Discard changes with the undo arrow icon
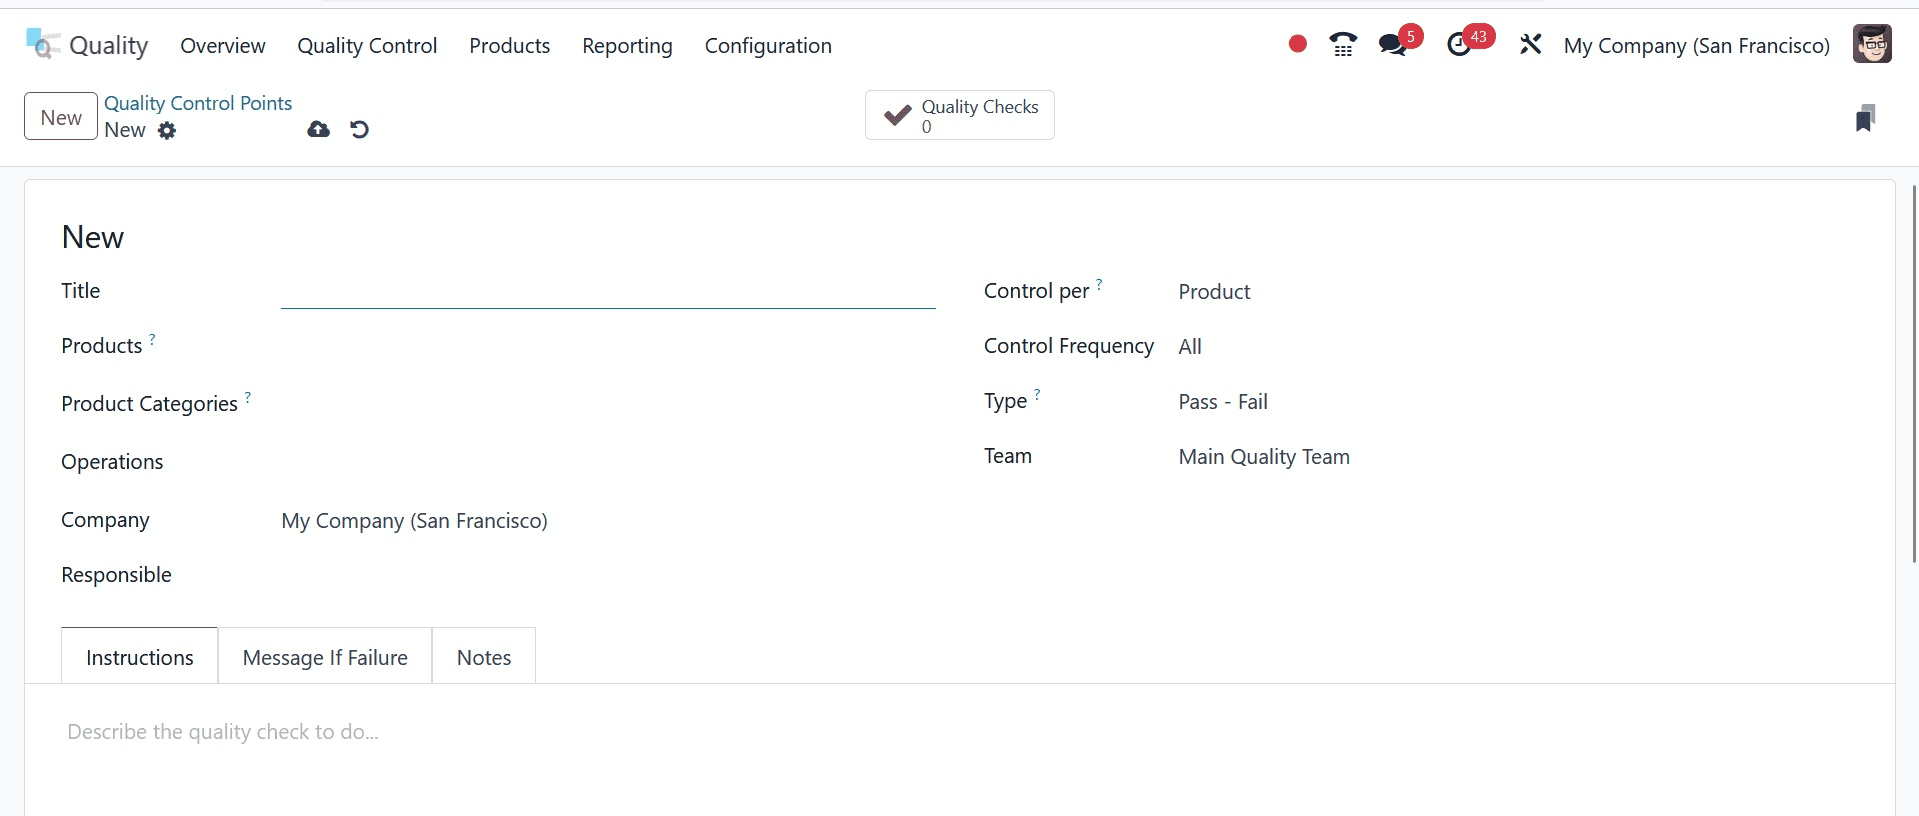This screenshot has width=1919, height=816. (359, 129)
